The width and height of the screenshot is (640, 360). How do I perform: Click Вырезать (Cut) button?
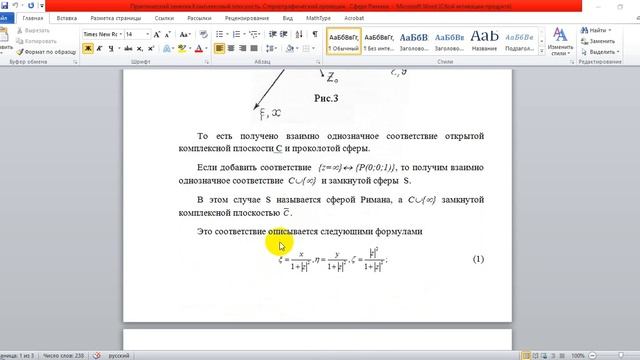point(33,31)
